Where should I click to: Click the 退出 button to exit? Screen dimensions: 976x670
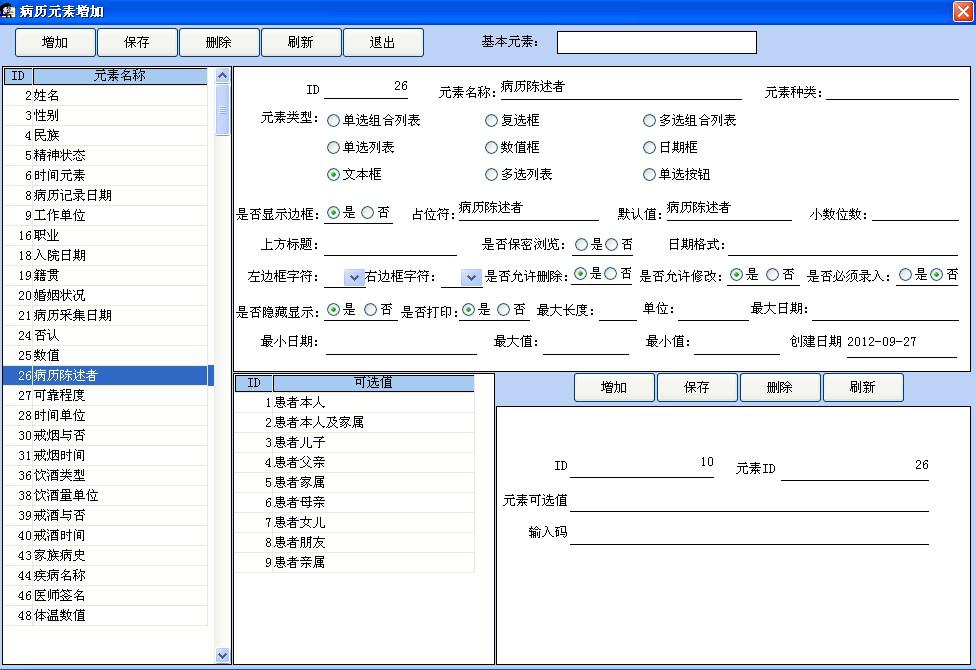[382, 42]
